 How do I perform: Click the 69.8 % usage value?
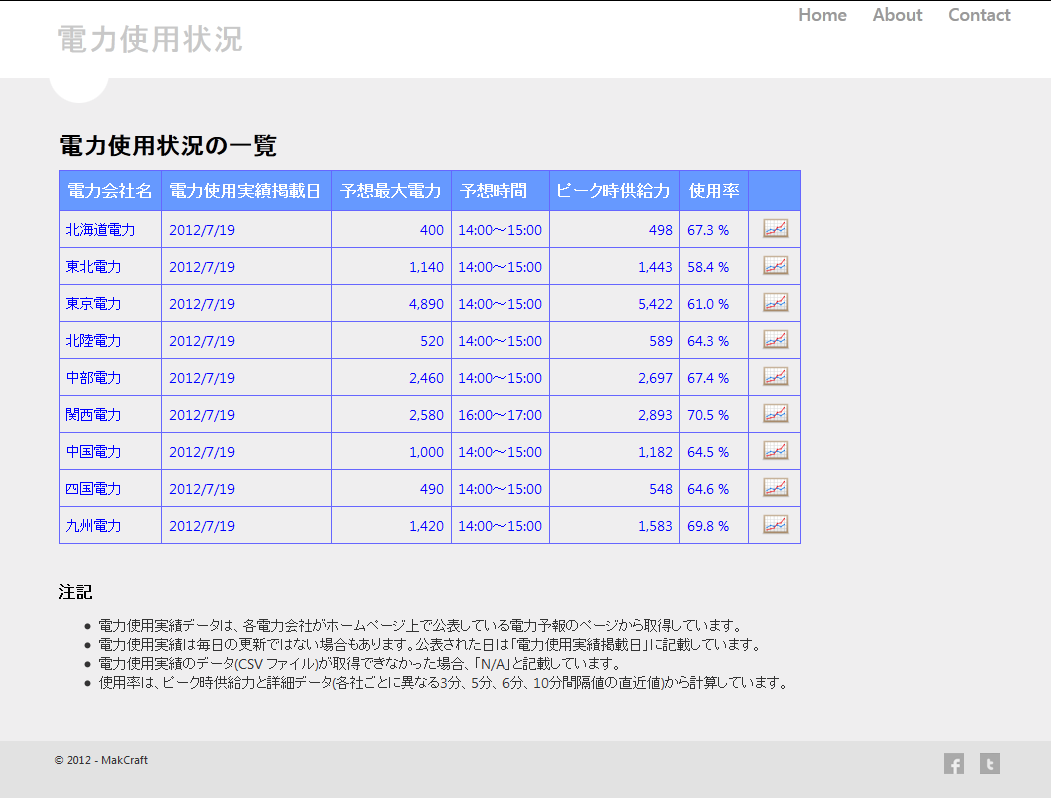[708, 526]
